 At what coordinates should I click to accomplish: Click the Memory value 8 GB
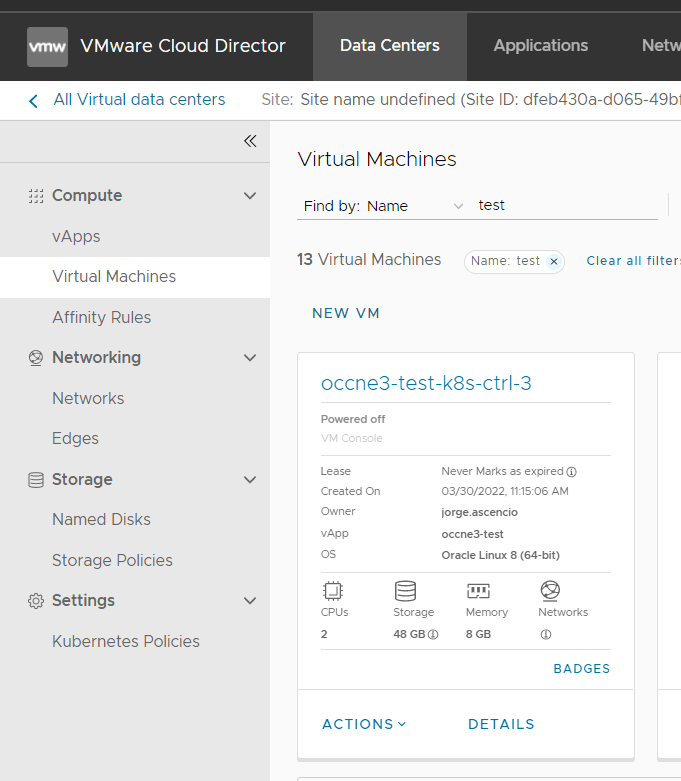(x=478, y=635)
